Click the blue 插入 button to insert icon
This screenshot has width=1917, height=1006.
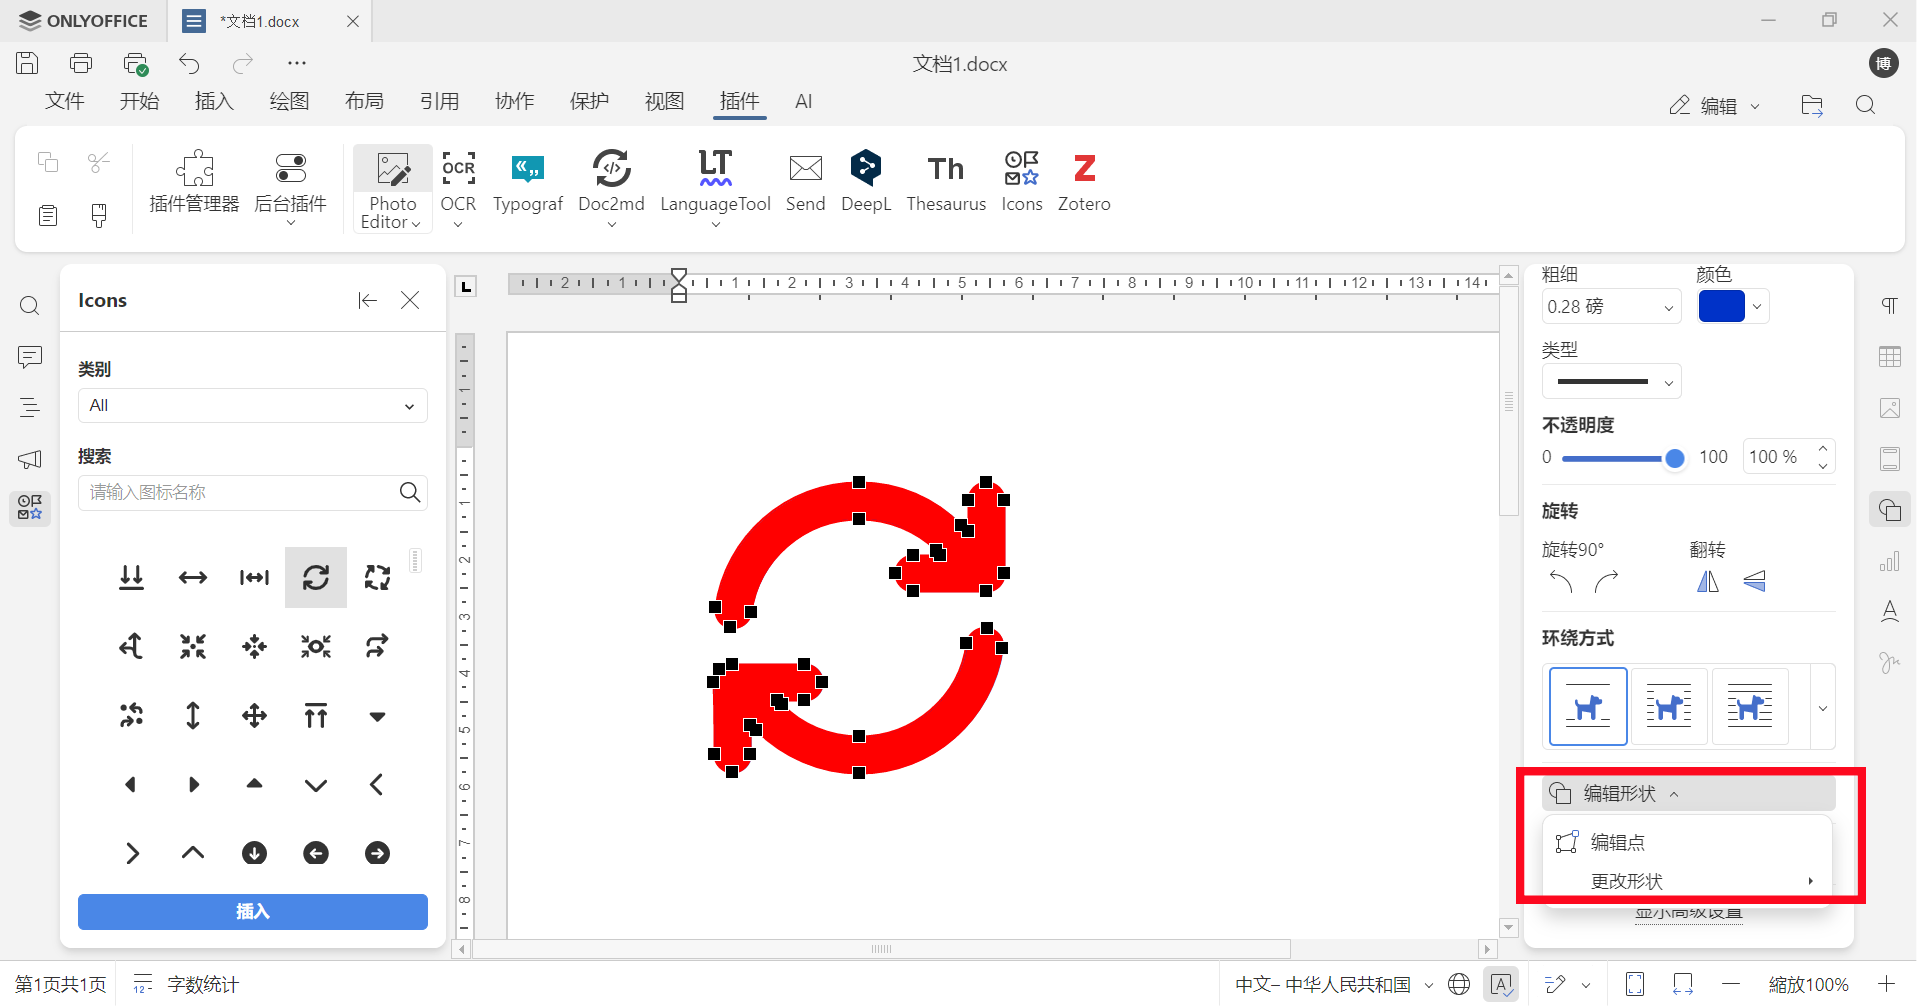(x=252, y=911)
